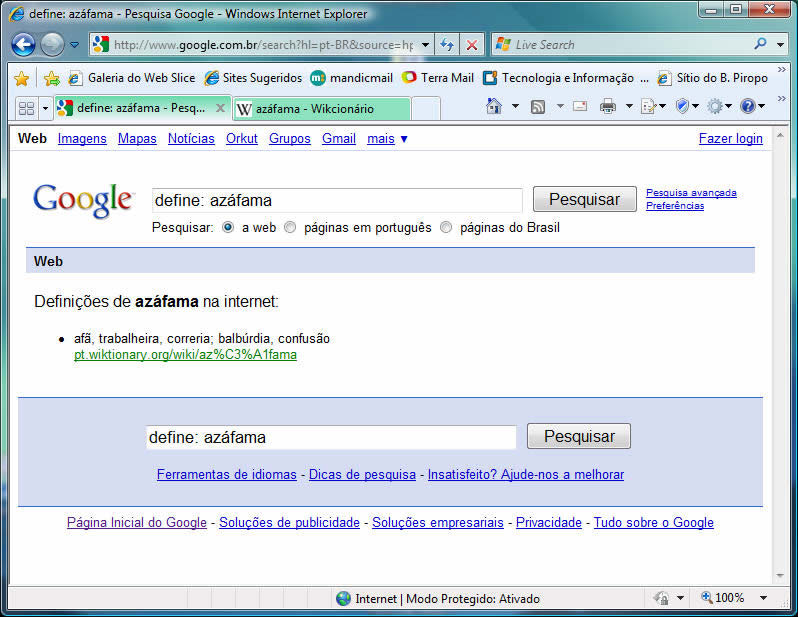Open the Safety shield menu
The width and height of the screenshot is (798, 617).
pos(687,106)
